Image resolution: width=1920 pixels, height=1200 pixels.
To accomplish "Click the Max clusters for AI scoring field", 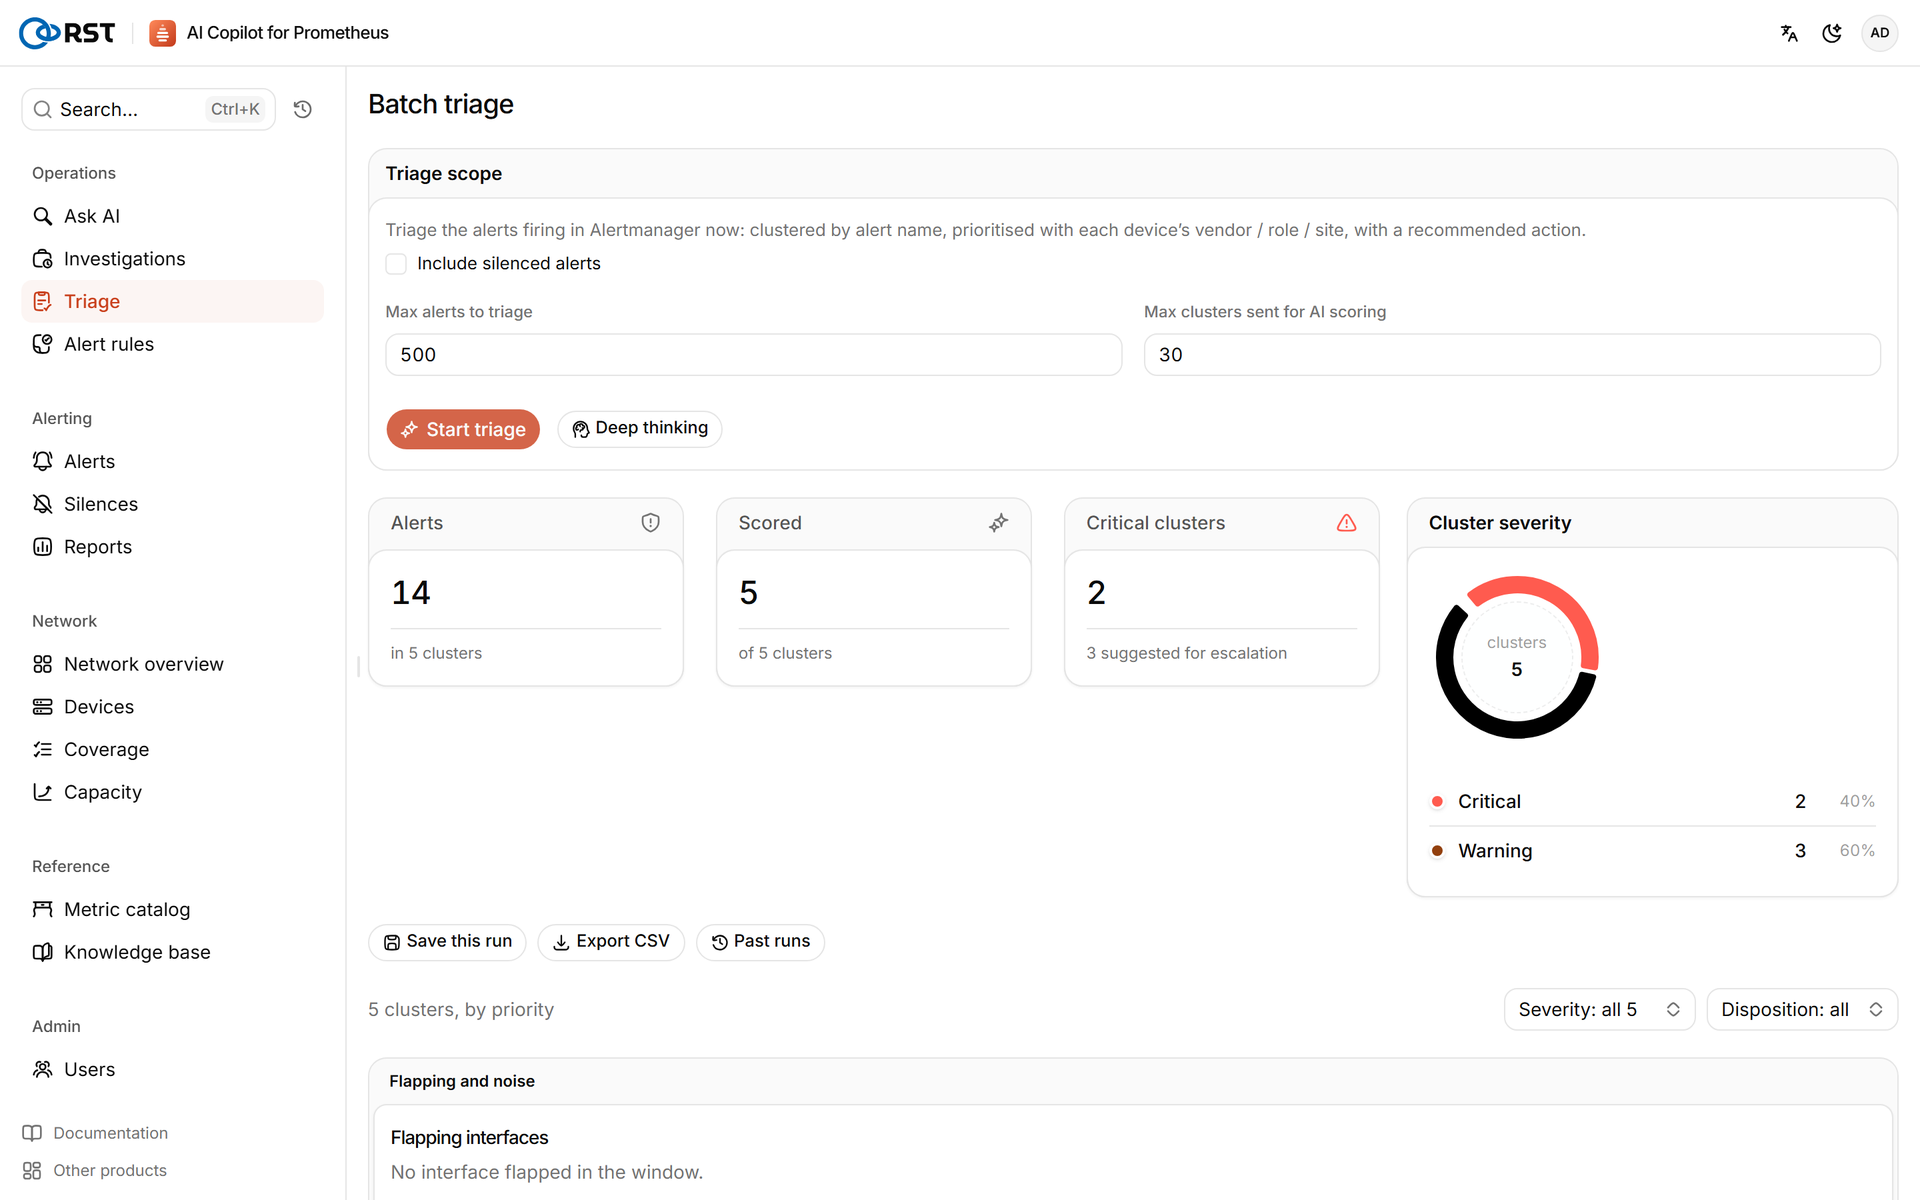I will click(x=1512, y=355).
